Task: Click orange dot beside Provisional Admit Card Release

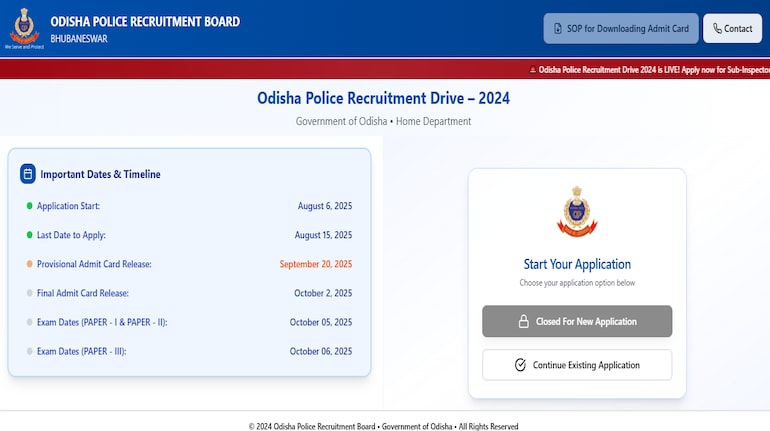Action: click(29, 264)
